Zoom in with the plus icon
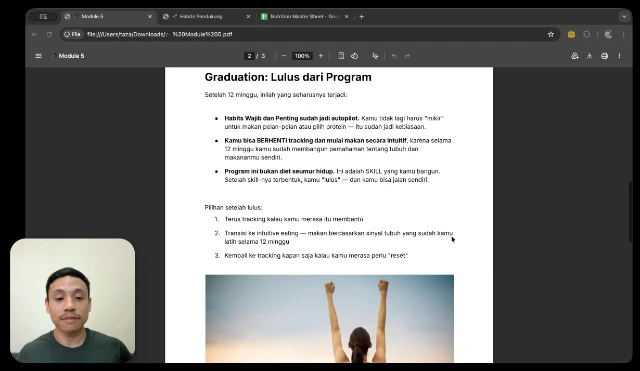 tap(321, 56)
